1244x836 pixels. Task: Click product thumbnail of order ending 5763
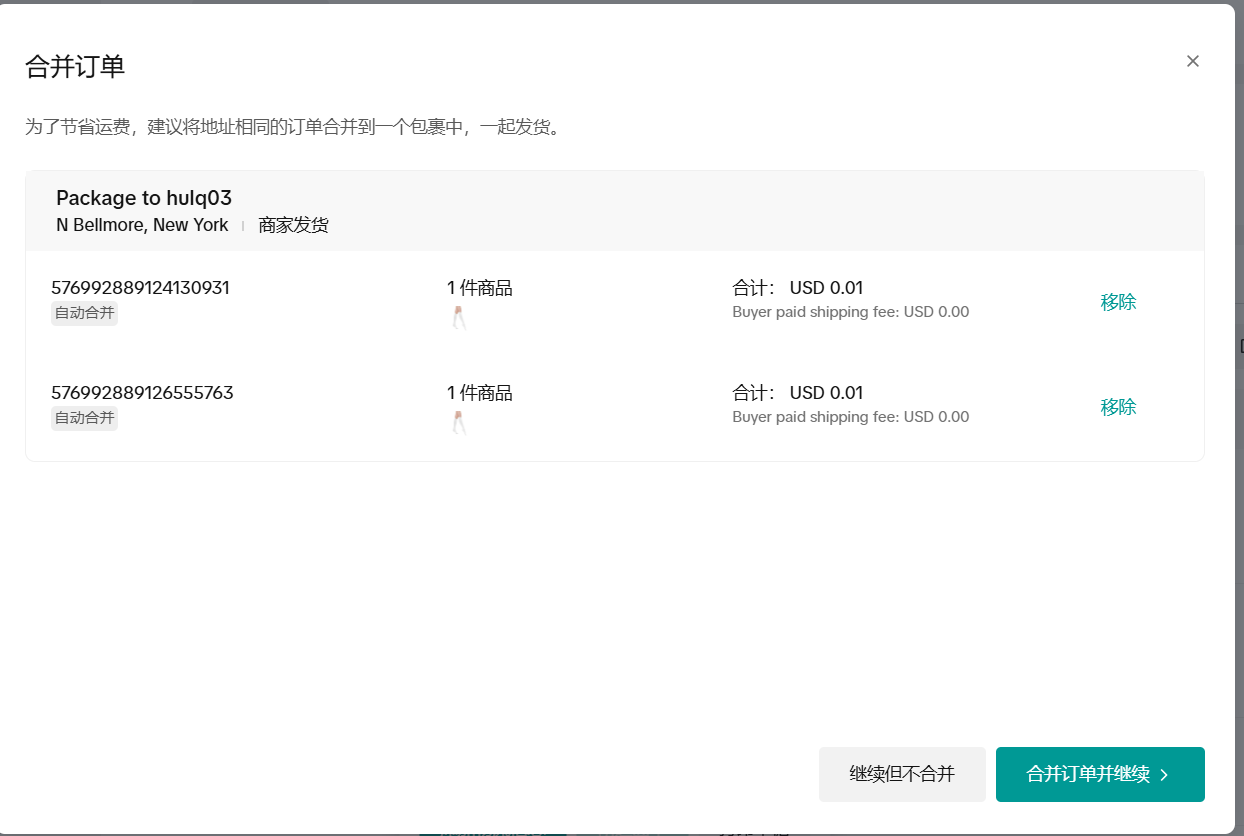(x=459, y=423)
